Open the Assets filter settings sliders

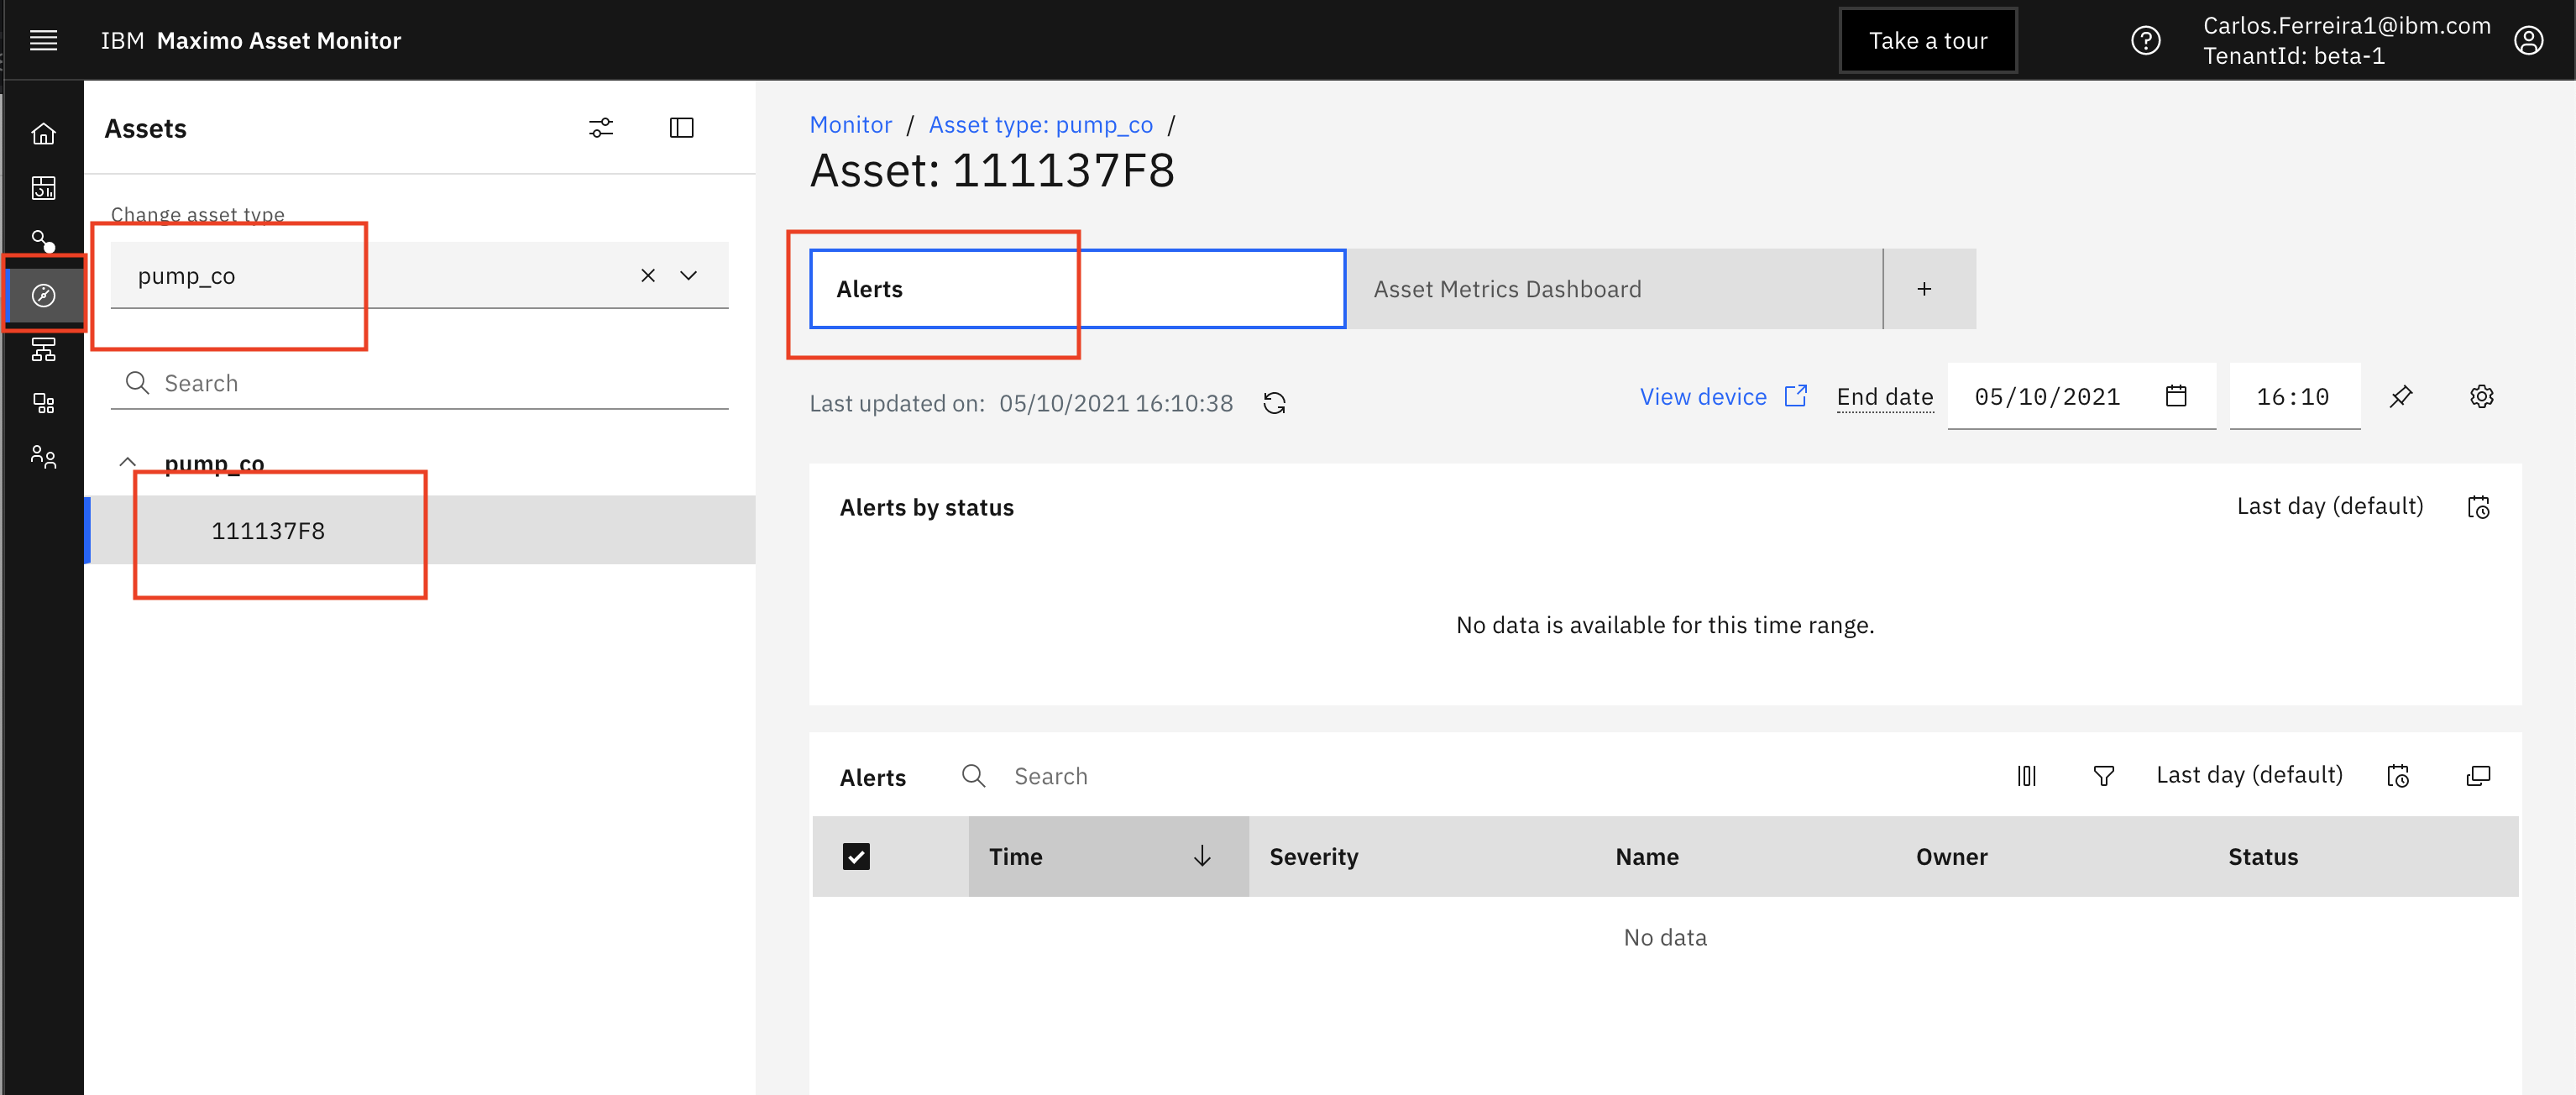601,128
